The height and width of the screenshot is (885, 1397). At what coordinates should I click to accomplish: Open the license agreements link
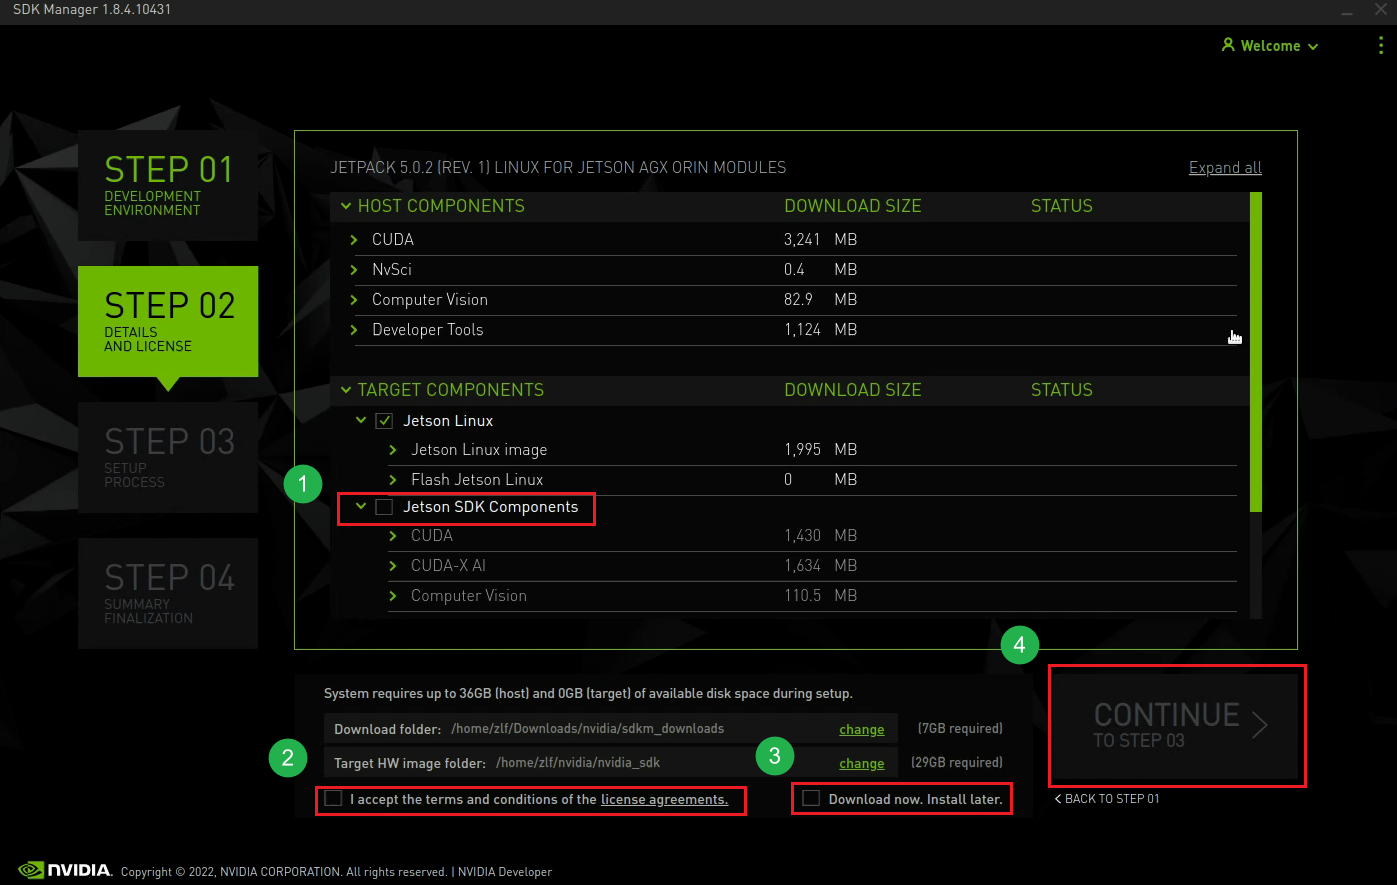click(x=664, y=799)
